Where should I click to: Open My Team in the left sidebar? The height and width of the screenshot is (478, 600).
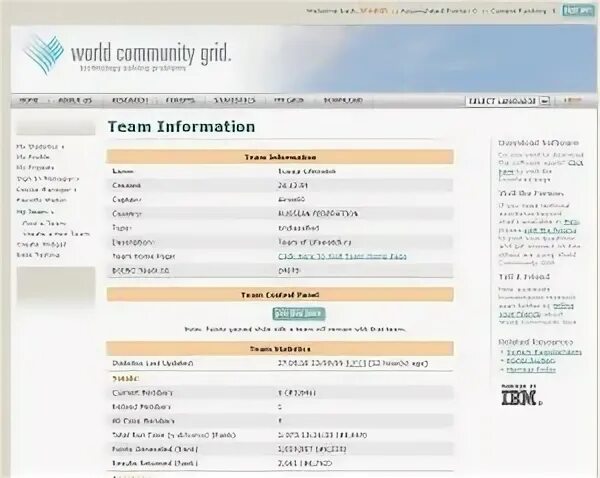(34, 212)
